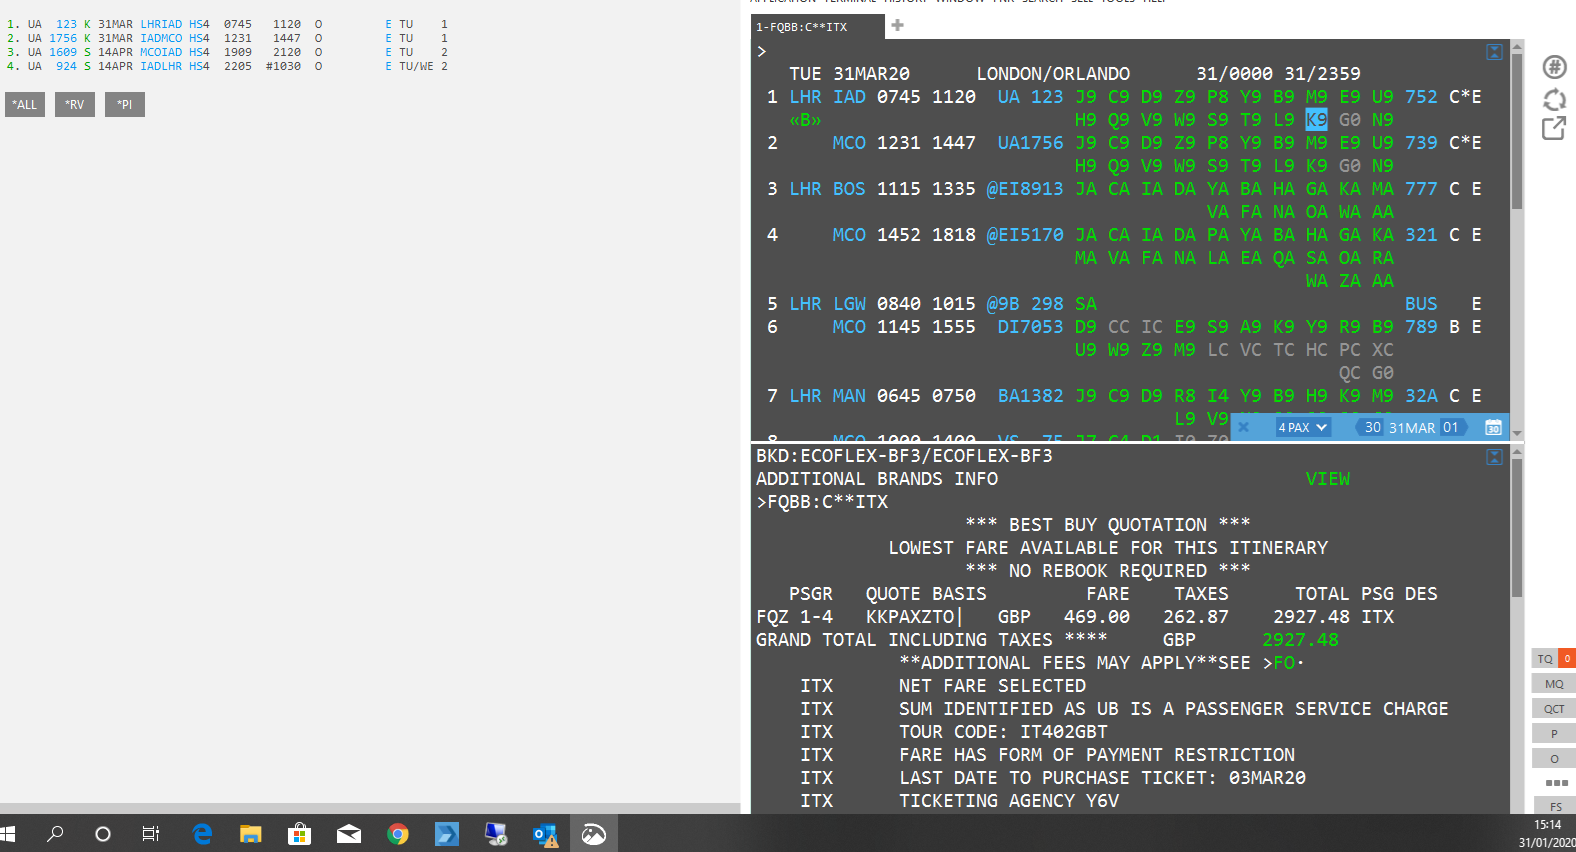Screen dimensions: 1576x852
Task: Open the MQ side button
Action: tap(1554, 684)
